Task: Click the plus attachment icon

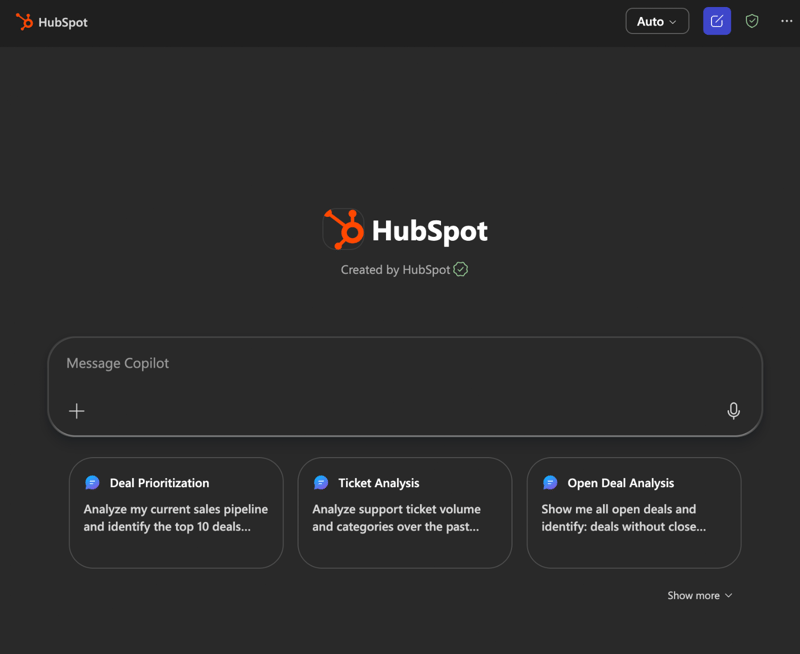Action: click(76, 411)
